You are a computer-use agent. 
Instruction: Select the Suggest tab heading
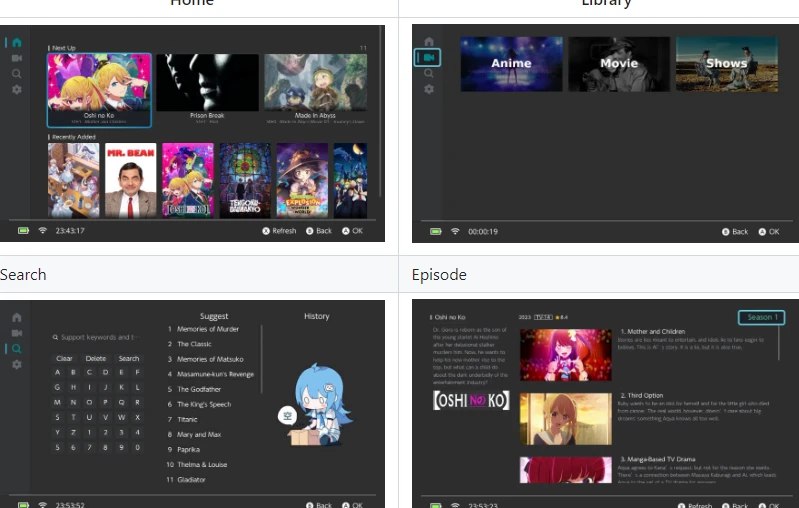point(214,316)
